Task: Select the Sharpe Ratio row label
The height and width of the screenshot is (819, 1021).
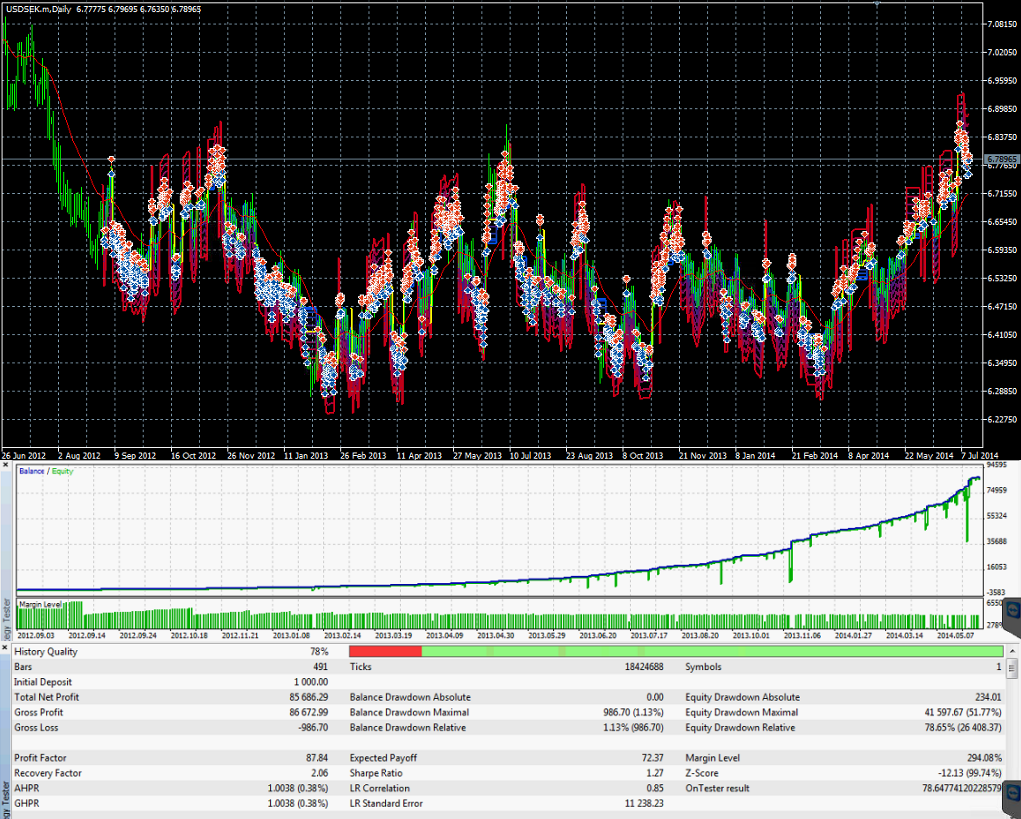Action: pyautogui.click(x=377, y=773)
